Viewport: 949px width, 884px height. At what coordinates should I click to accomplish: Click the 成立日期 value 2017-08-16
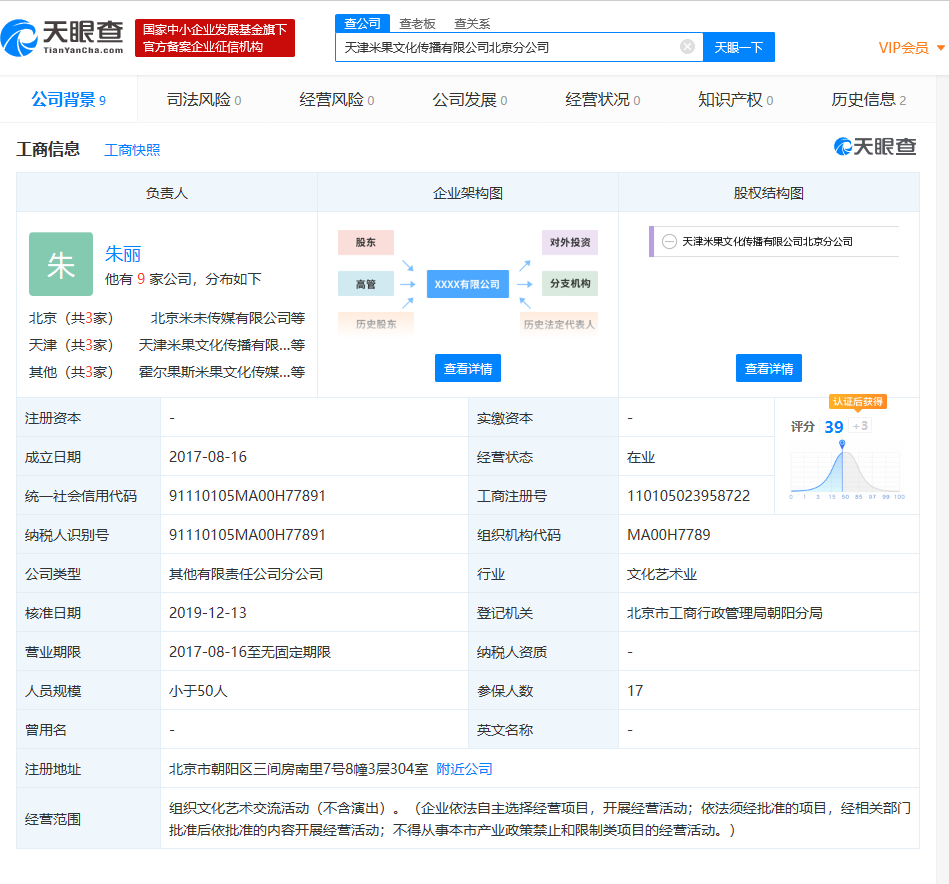(x=208, y=456)
